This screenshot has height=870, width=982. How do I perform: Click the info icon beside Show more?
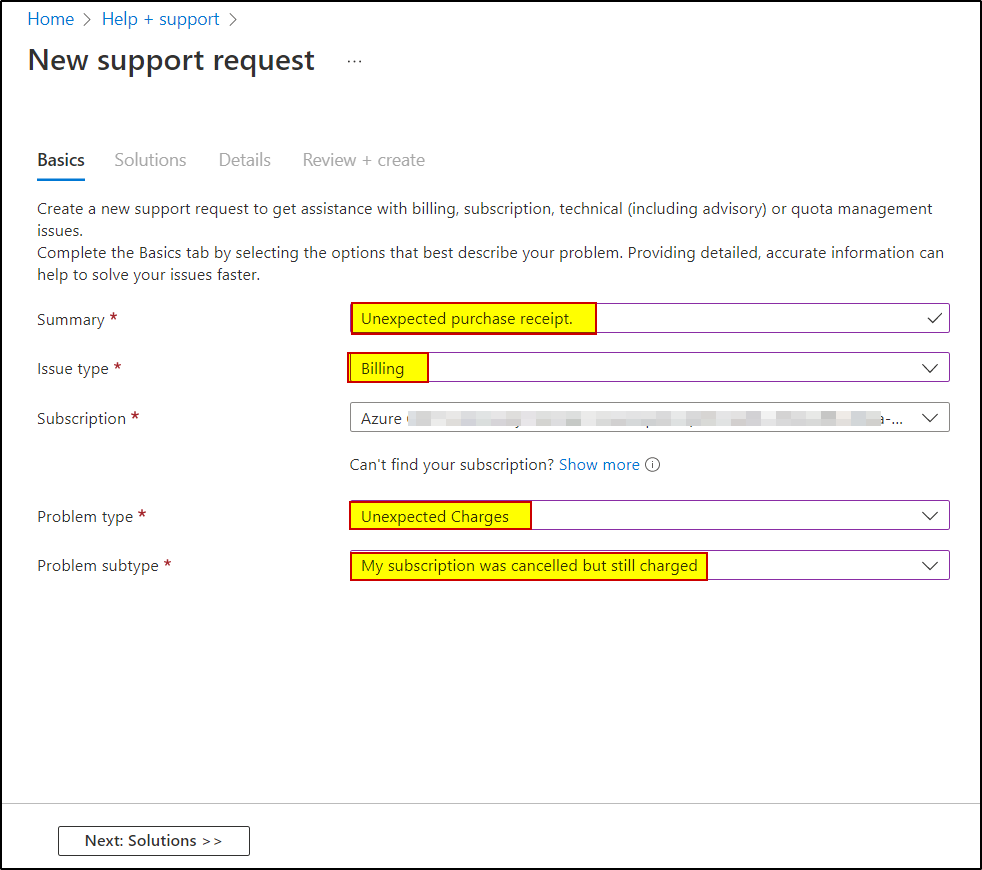pos(652,464)
